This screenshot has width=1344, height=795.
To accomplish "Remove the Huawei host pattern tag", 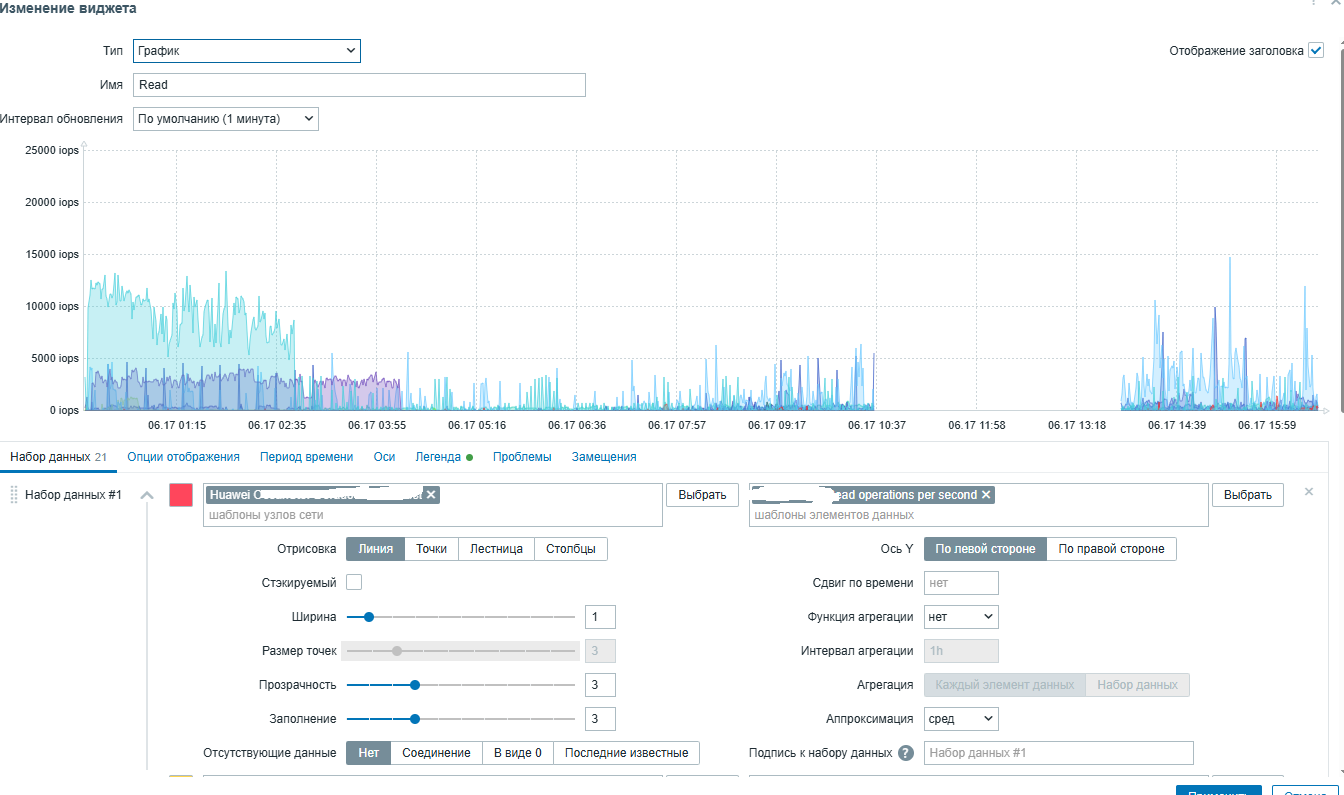I will click(x=431, y=494).
